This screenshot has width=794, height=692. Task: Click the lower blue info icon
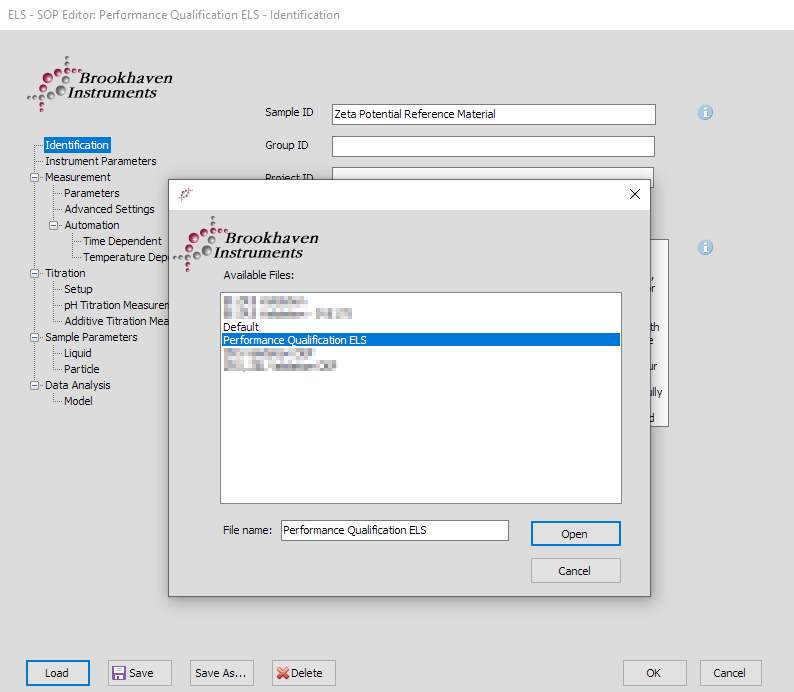[x=705, y=247]
